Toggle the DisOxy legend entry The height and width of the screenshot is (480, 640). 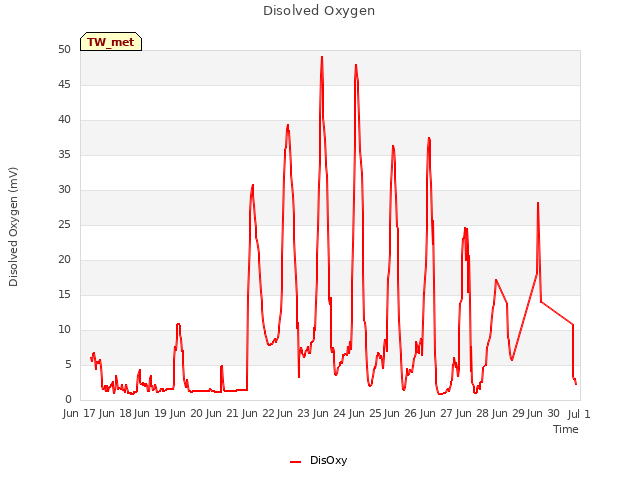click(318, 460)
